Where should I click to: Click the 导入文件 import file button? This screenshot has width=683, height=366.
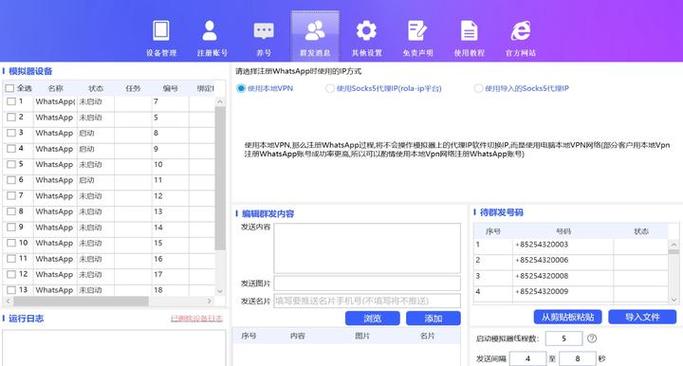tap(642, 317)
